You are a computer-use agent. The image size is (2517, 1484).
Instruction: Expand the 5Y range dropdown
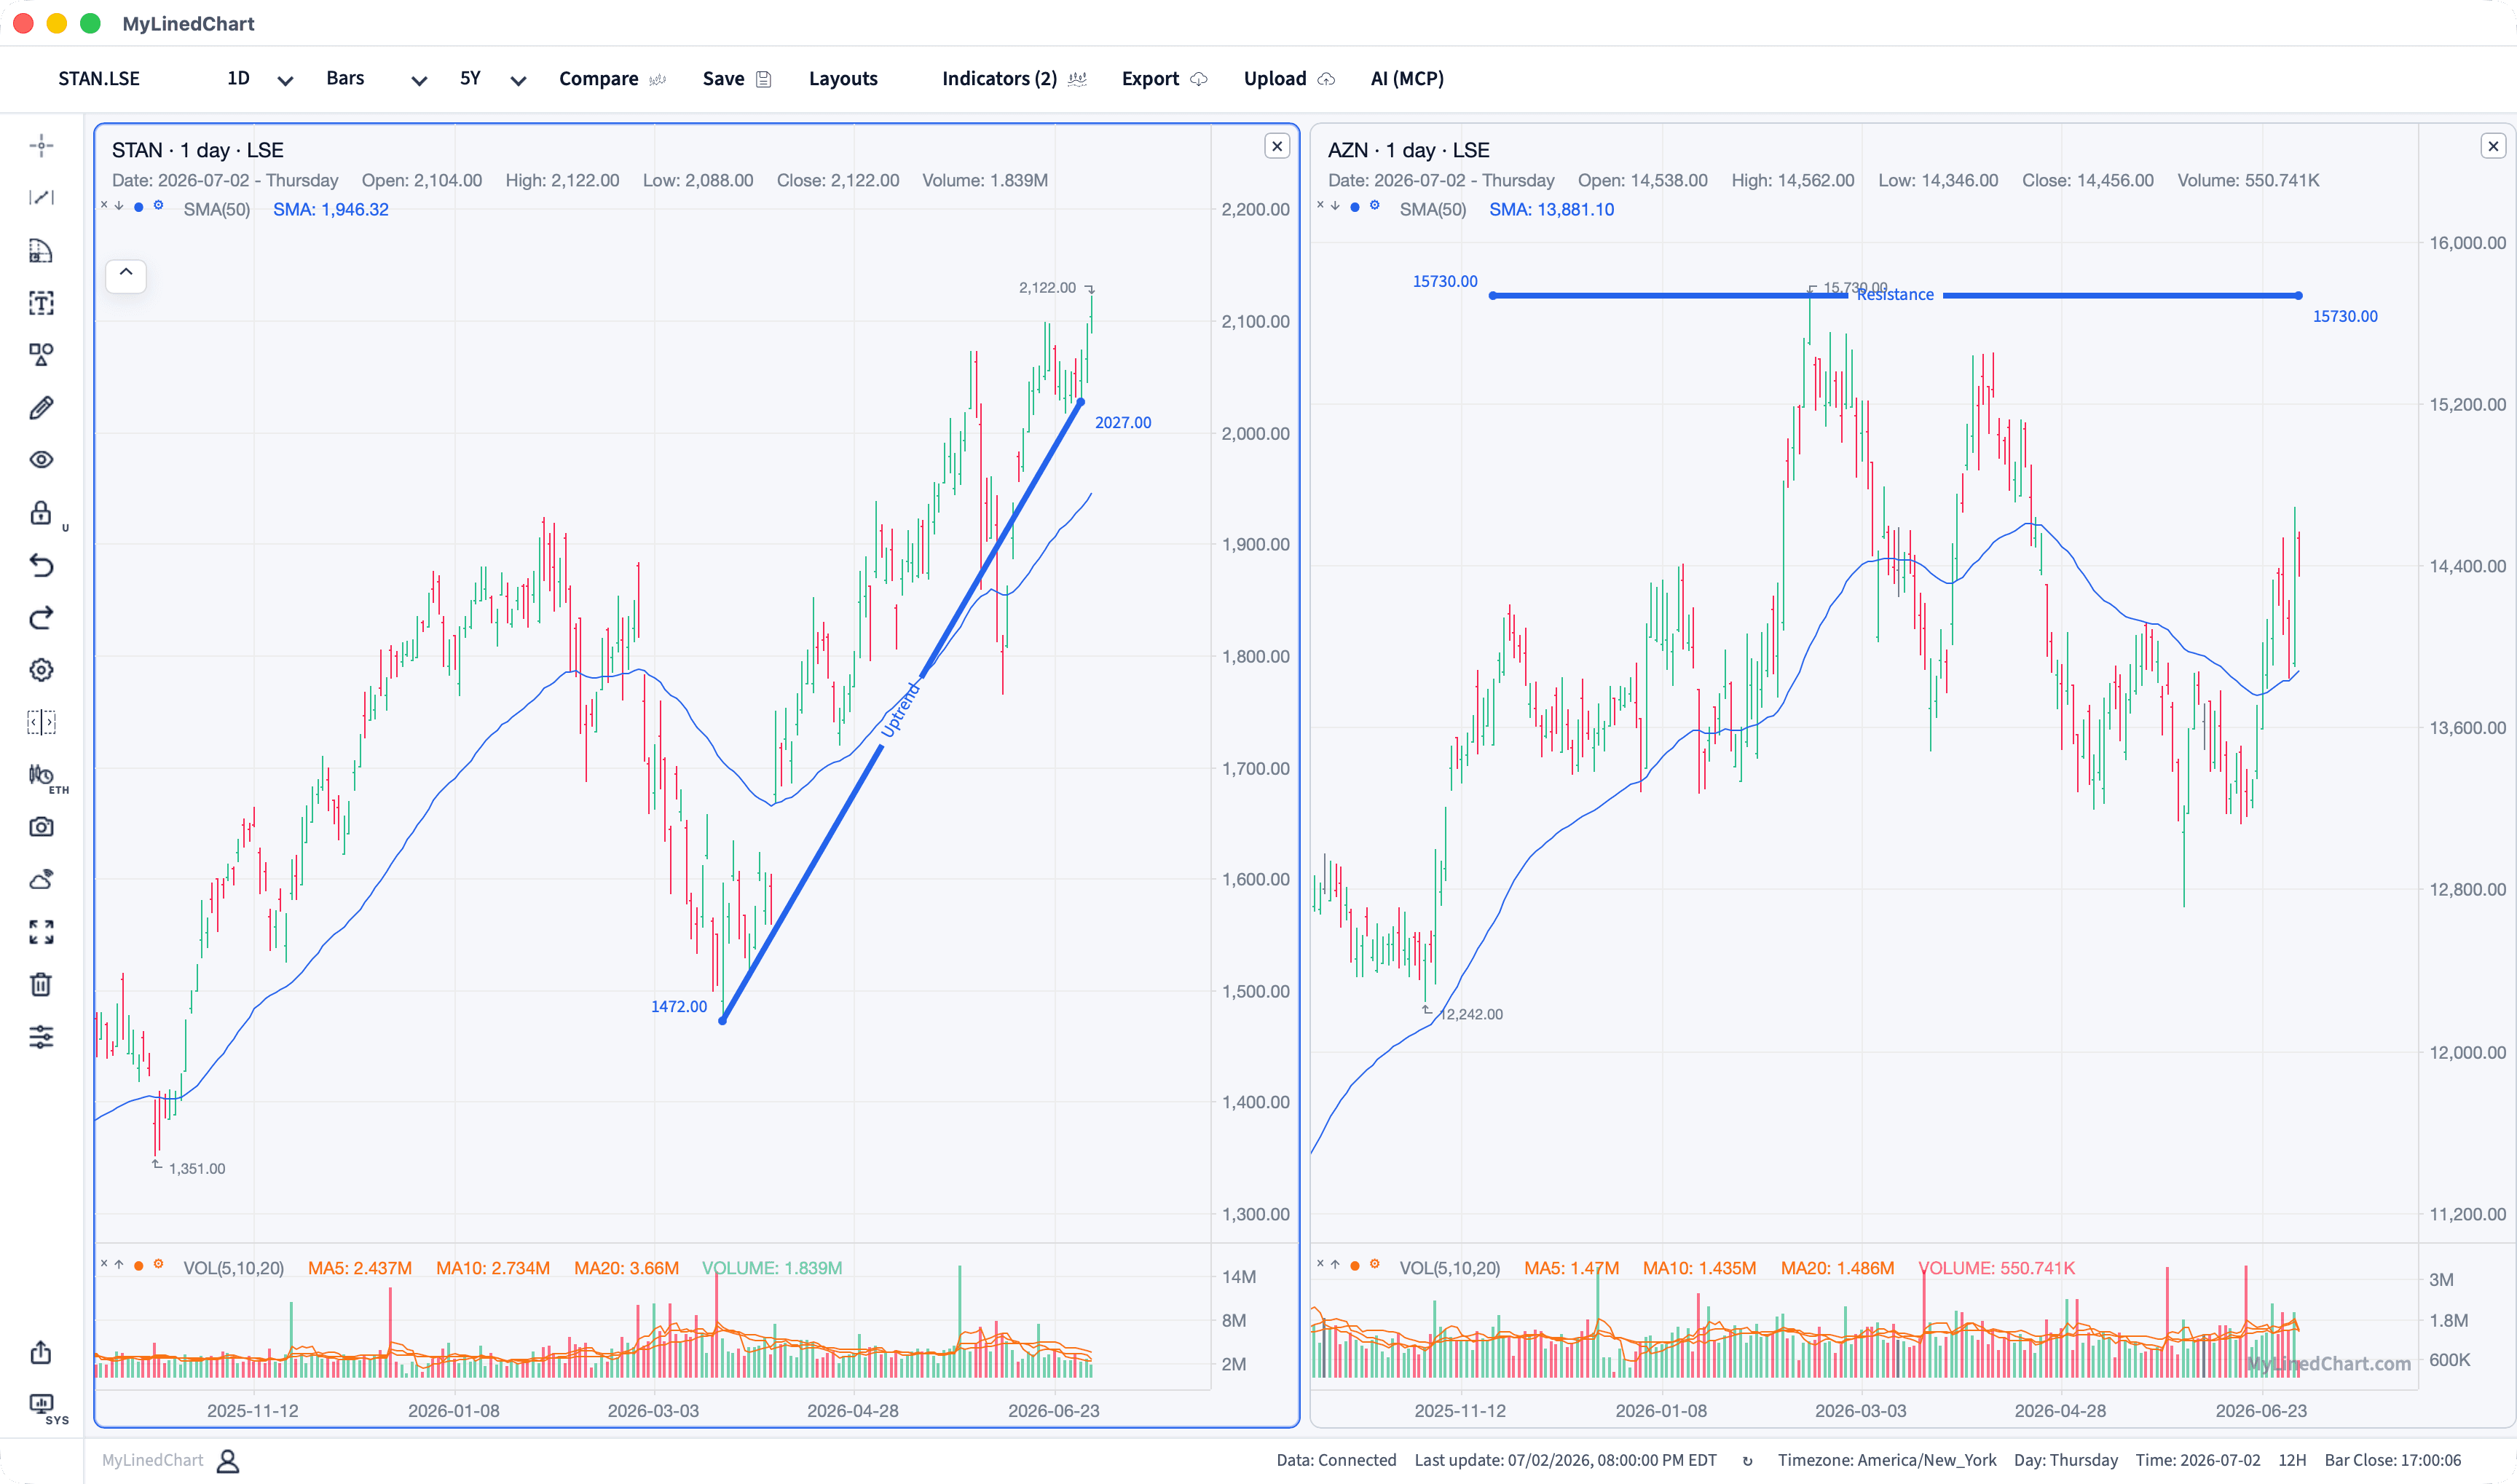click(492, 79)
